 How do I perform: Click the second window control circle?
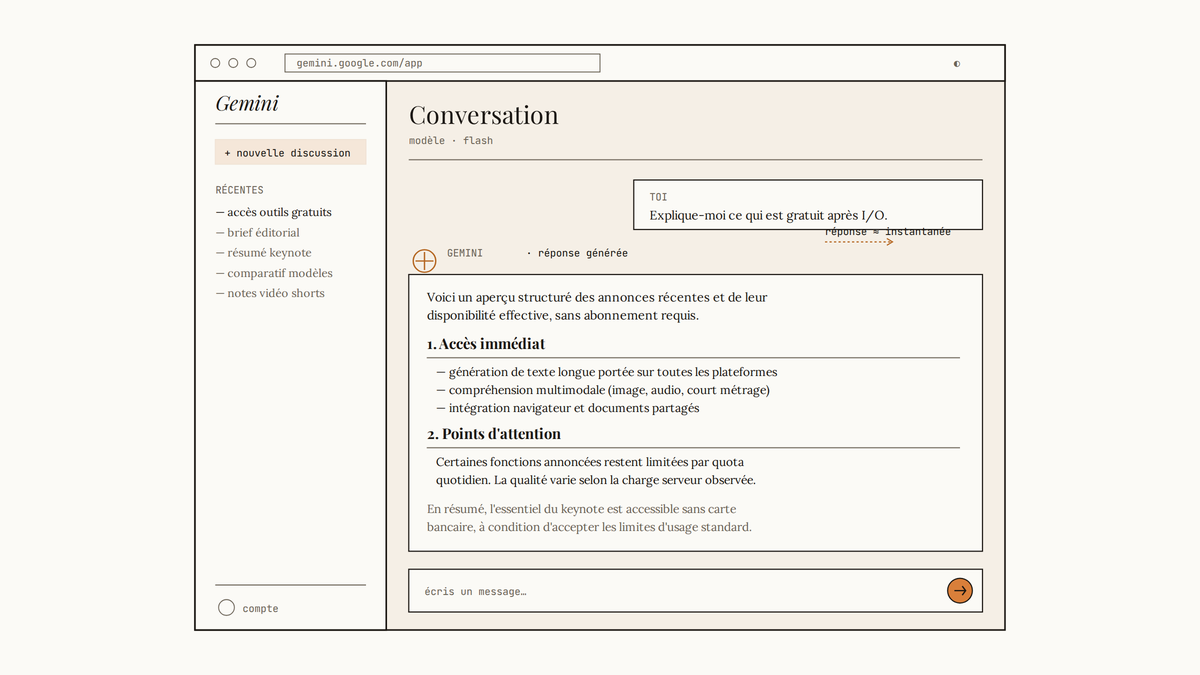click(x=233, y=63)
